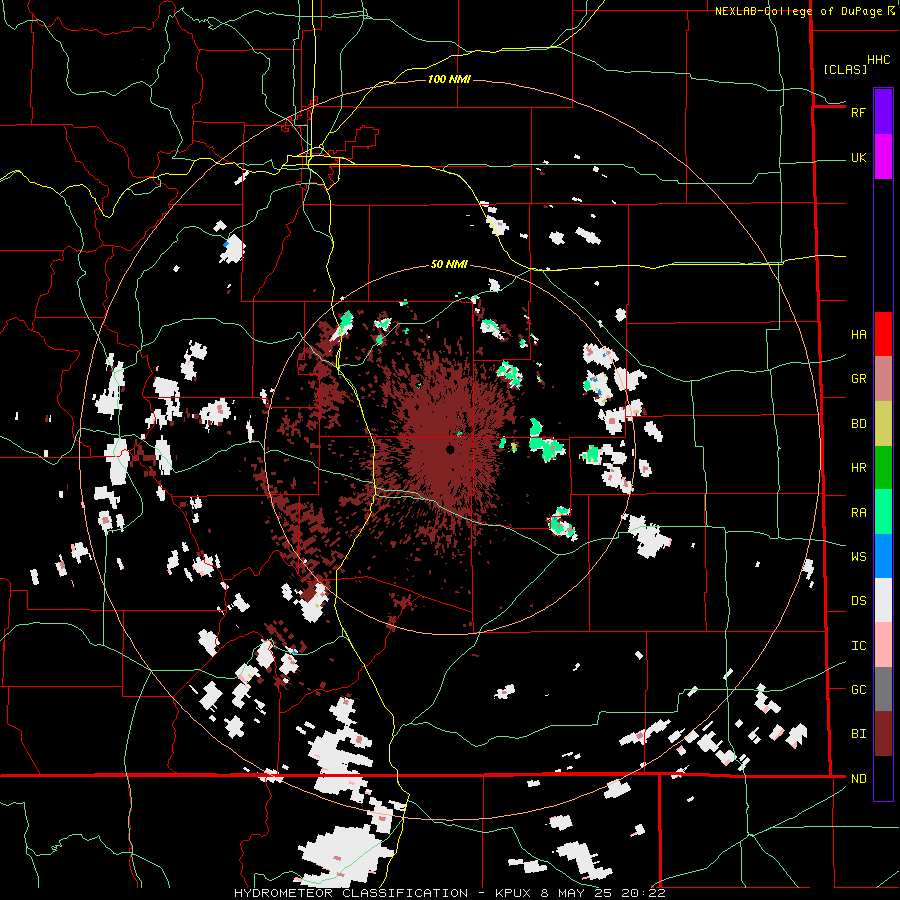Click the 8 MAY 25 date stamp

[x=577, y=893]
